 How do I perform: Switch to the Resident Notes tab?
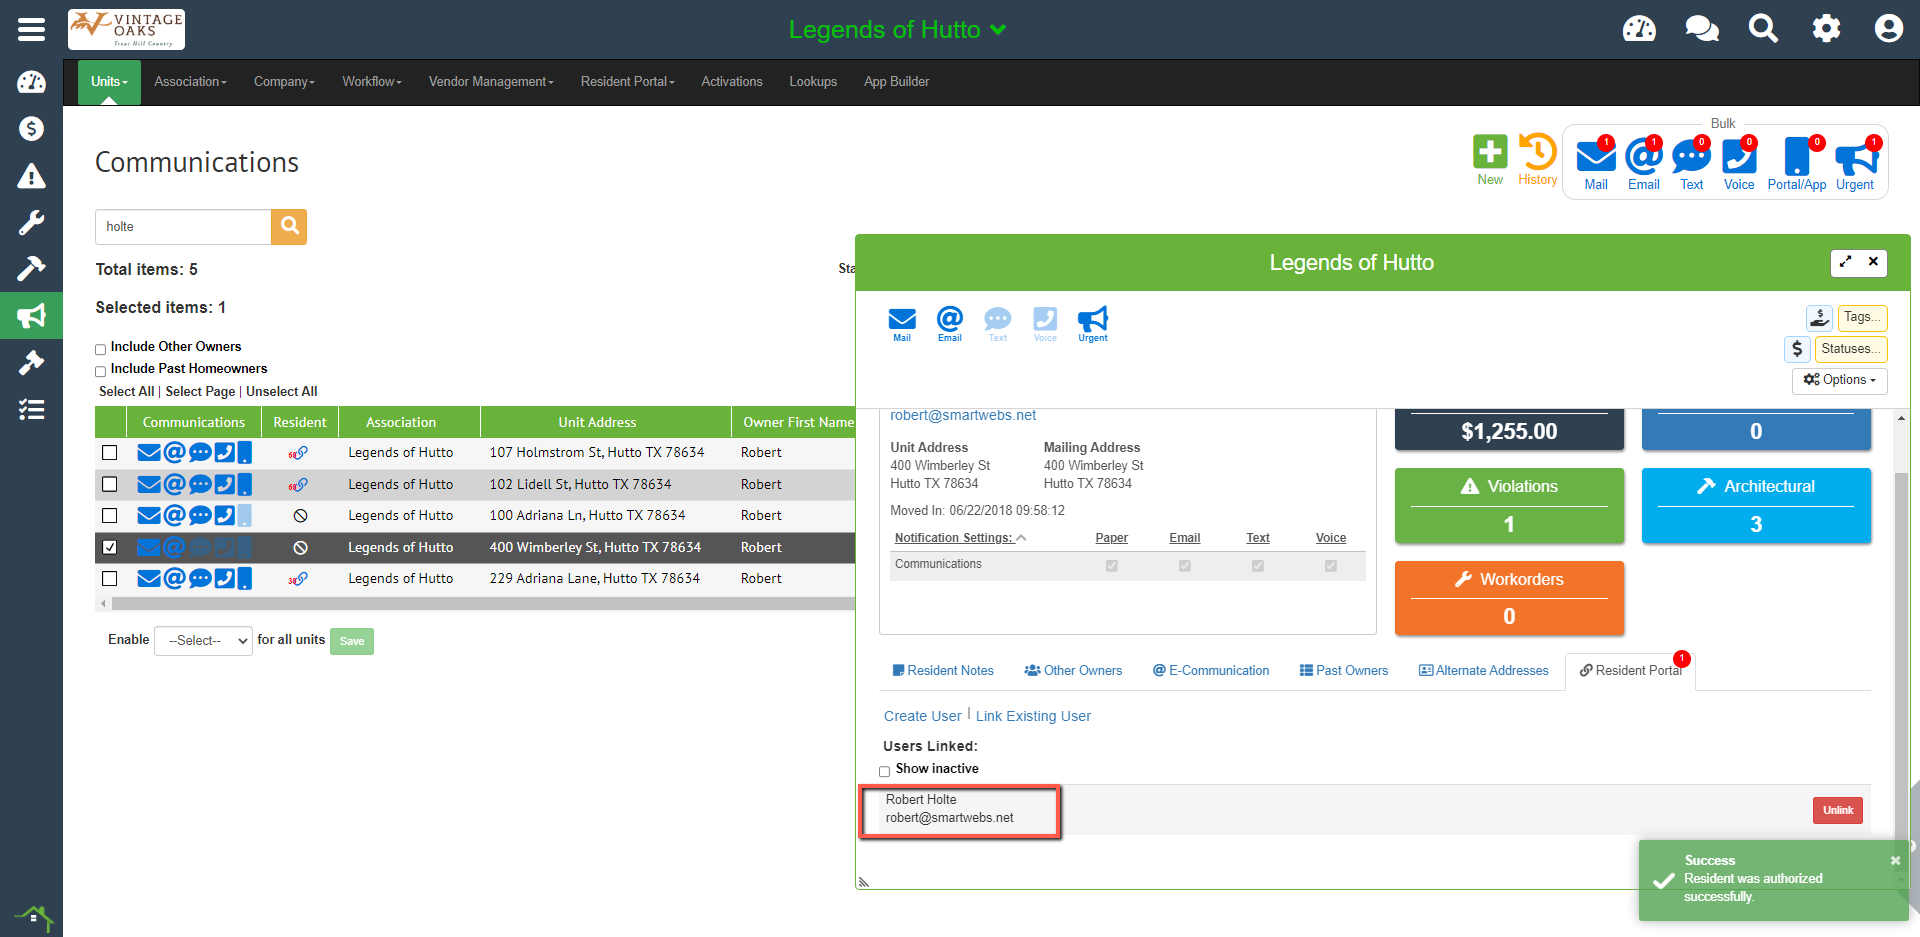coord(943,671)
